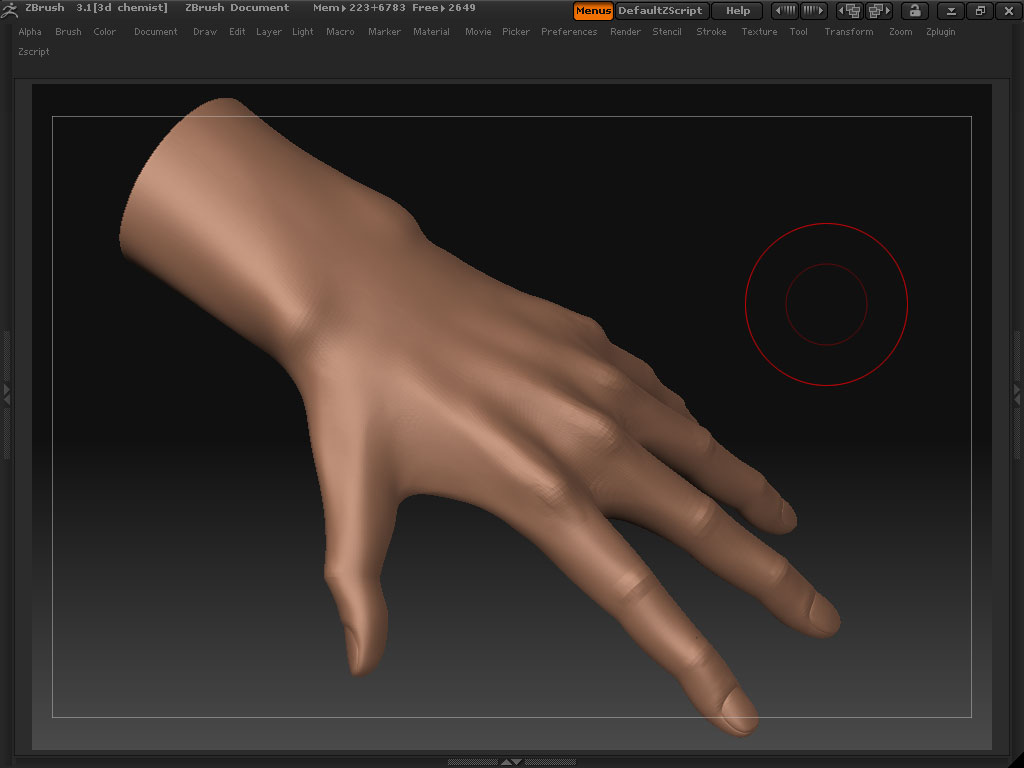Expand the bottom tray divider arrows
The image size is (1024, 768).
pyautogui.click(x=511, y=761)
